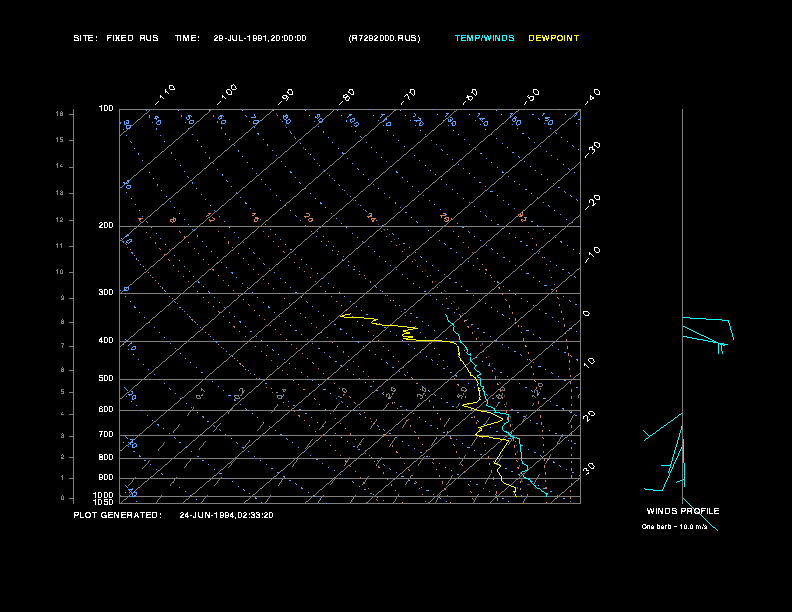Select the 900 pressure level label

click(x=106, y=477)
